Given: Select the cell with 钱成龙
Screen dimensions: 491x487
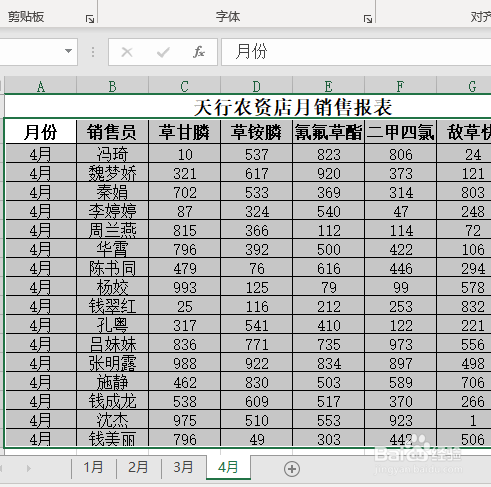Looking at the screenshot, I should [x=113, y=401].
